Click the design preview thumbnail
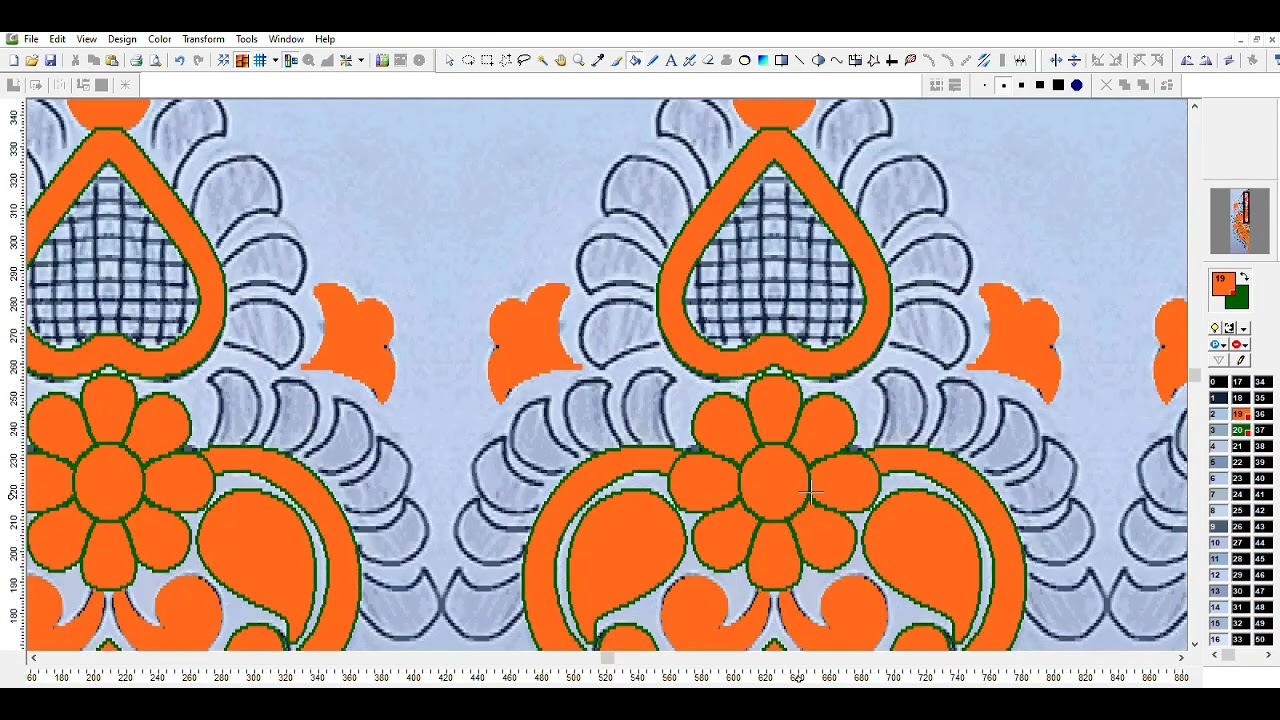The image size is (1280, 720). point(1240,221)
